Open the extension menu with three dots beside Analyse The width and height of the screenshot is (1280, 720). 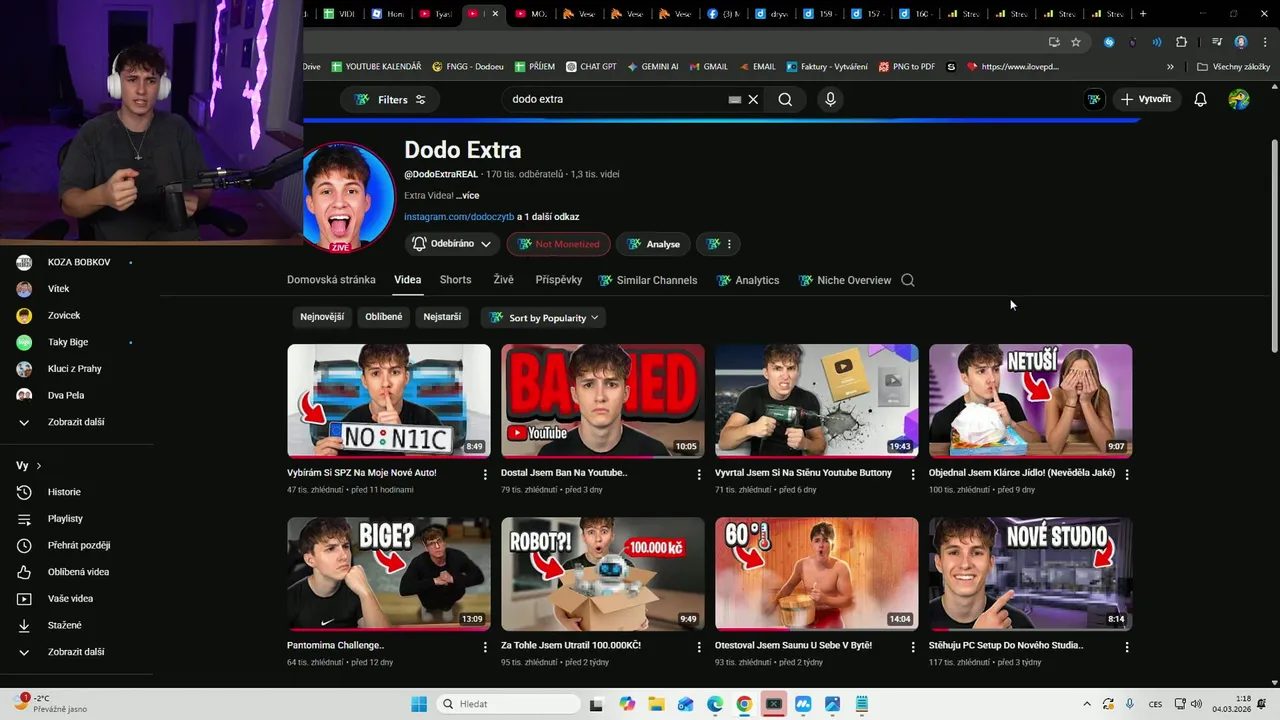click(720, 244)
